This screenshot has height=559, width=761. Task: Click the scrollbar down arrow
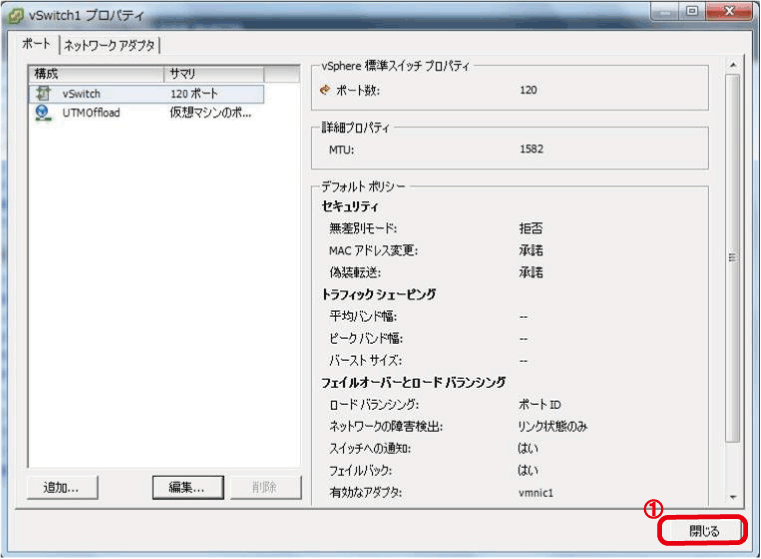[x=733, y=497]
